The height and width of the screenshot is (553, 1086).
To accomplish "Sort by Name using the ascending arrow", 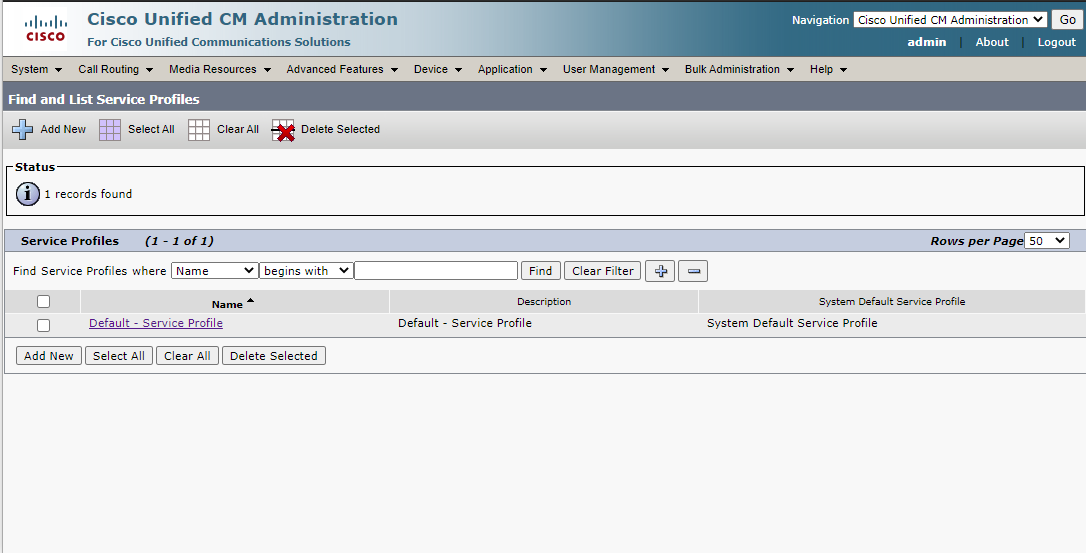I will pos(251,300).
